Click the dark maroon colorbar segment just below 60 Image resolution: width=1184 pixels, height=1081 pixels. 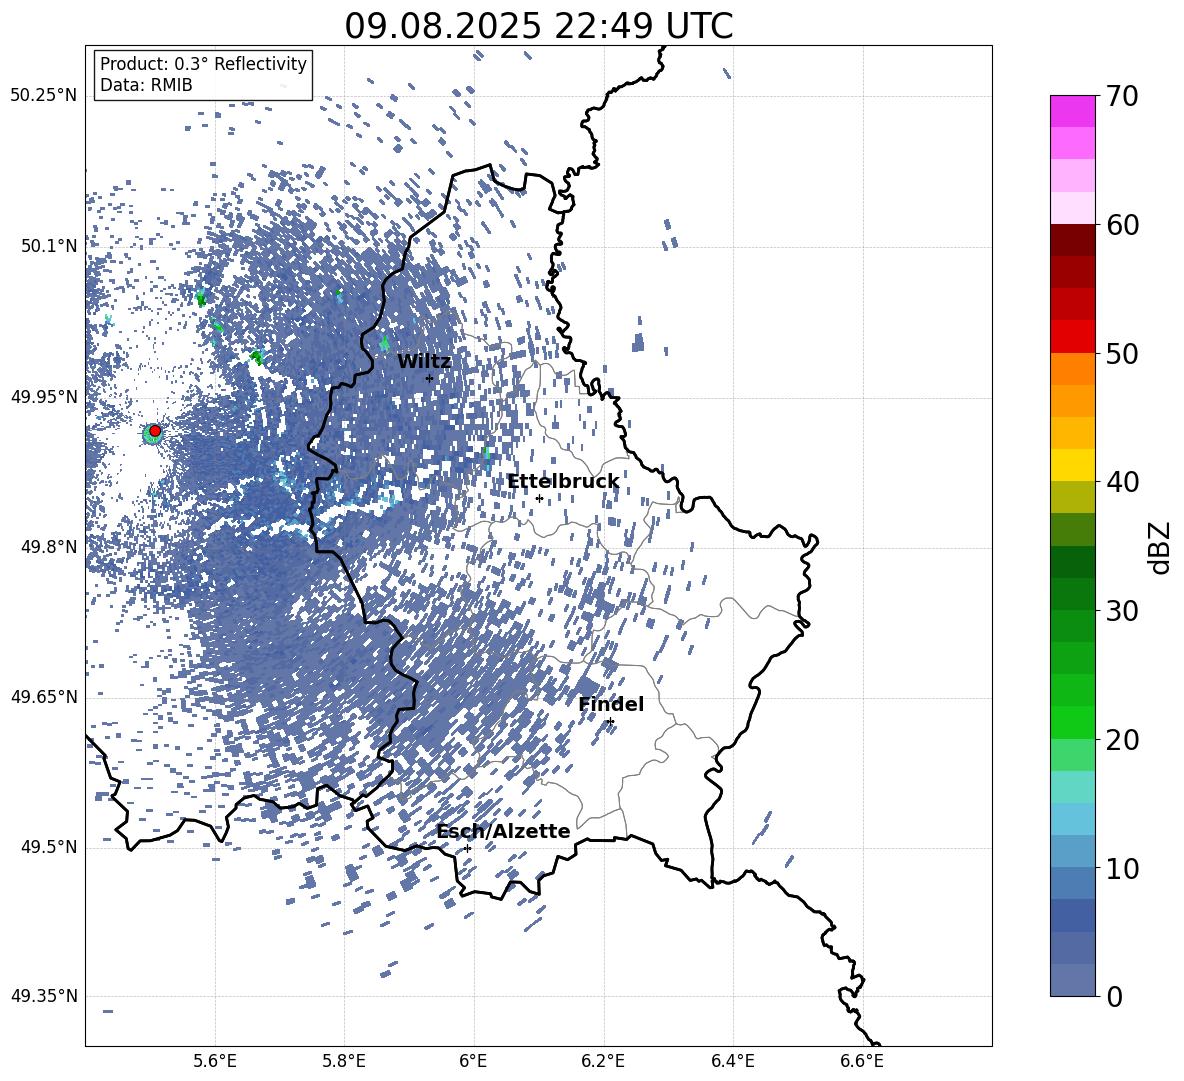coord(1072,240)
